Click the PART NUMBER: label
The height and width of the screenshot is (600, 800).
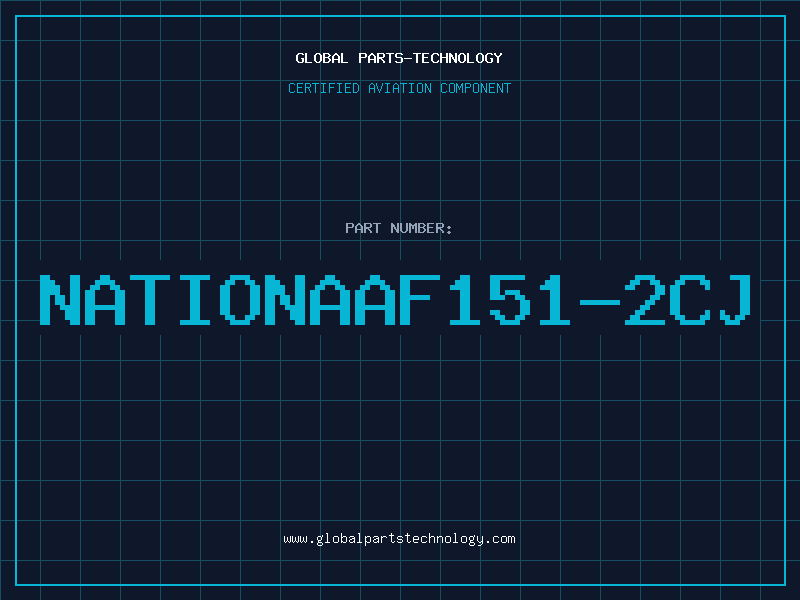(x=398, y=228)
